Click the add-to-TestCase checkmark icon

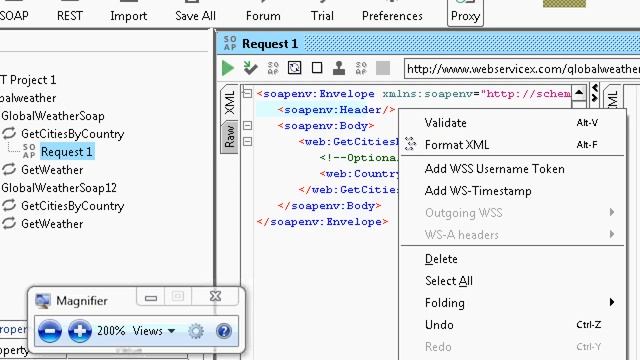(250, 68)
